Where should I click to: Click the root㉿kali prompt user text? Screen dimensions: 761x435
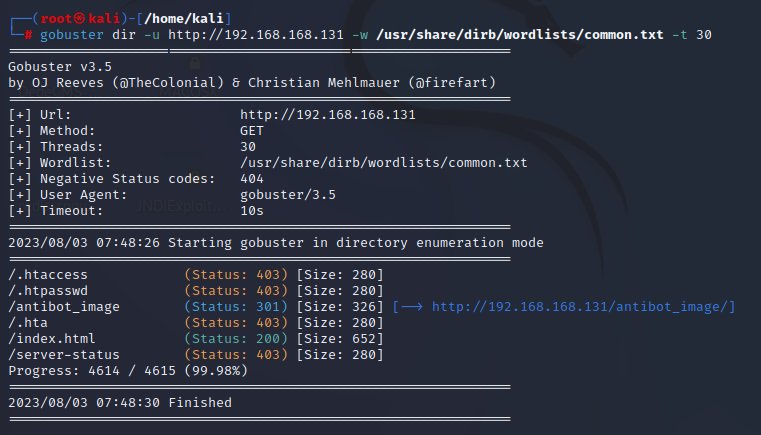click(80, 18)
